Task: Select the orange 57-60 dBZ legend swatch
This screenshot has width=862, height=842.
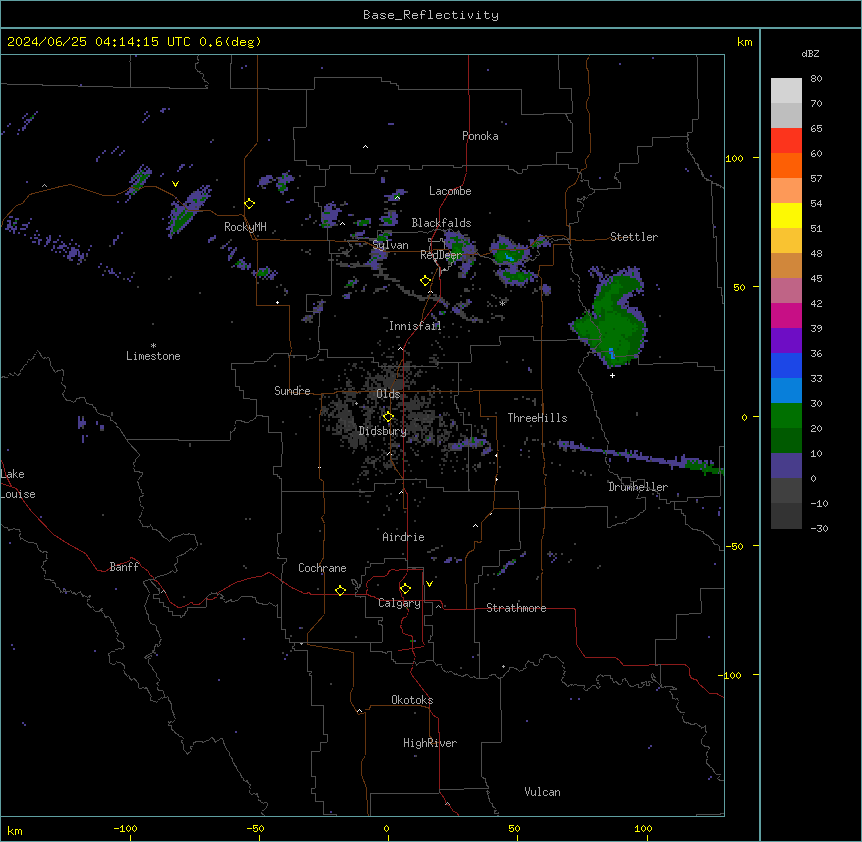Action: point(786,165)
